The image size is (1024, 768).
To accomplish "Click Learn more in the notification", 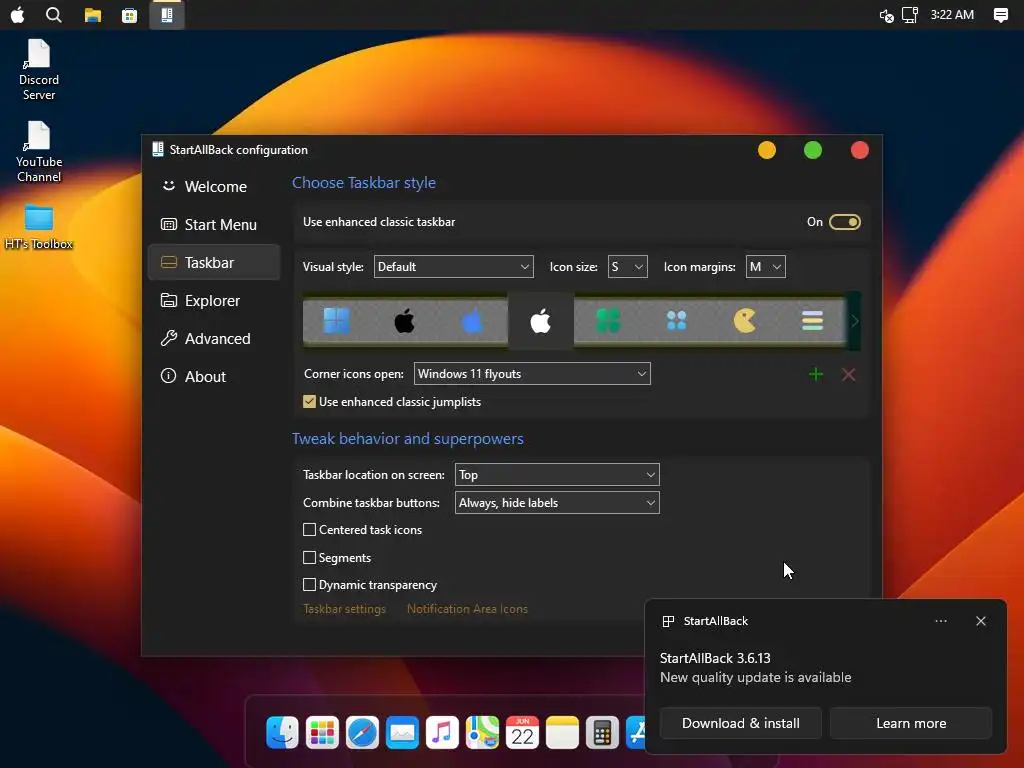I will 911,723.
